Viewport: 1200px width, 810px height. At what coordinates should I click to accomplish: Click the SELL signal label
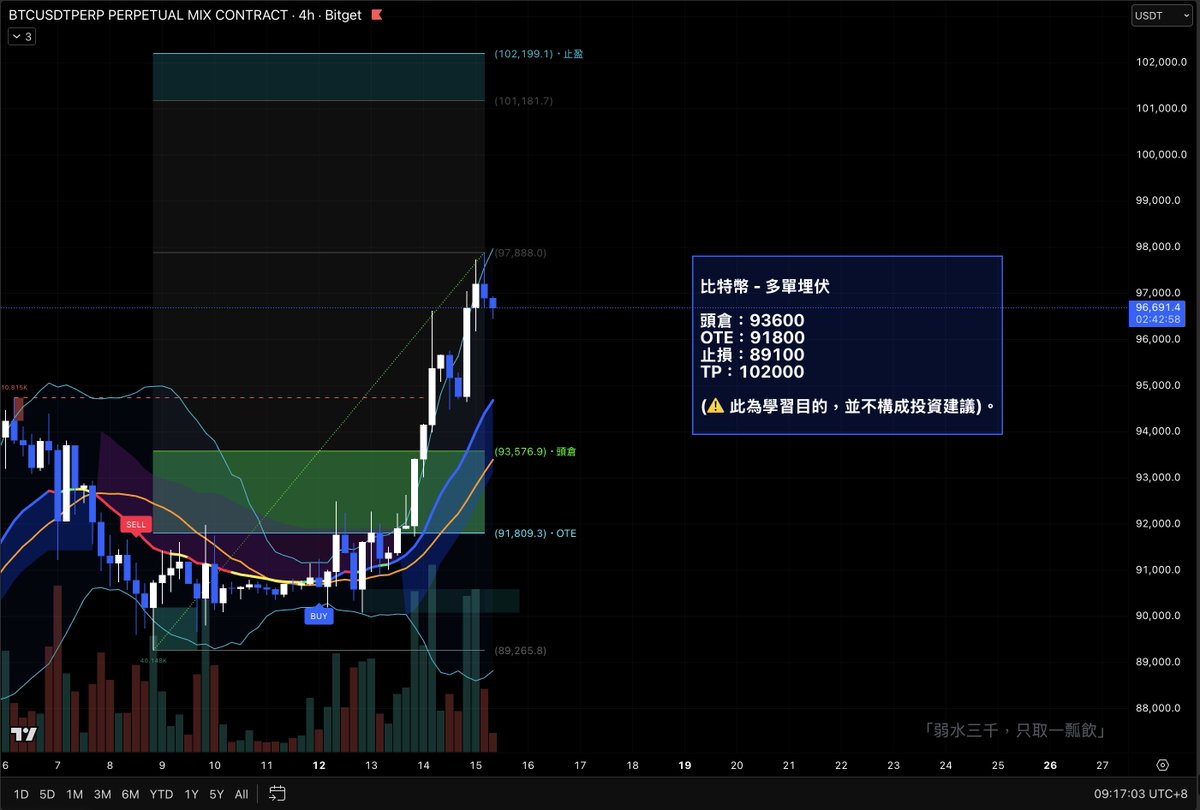click(135, 524)
